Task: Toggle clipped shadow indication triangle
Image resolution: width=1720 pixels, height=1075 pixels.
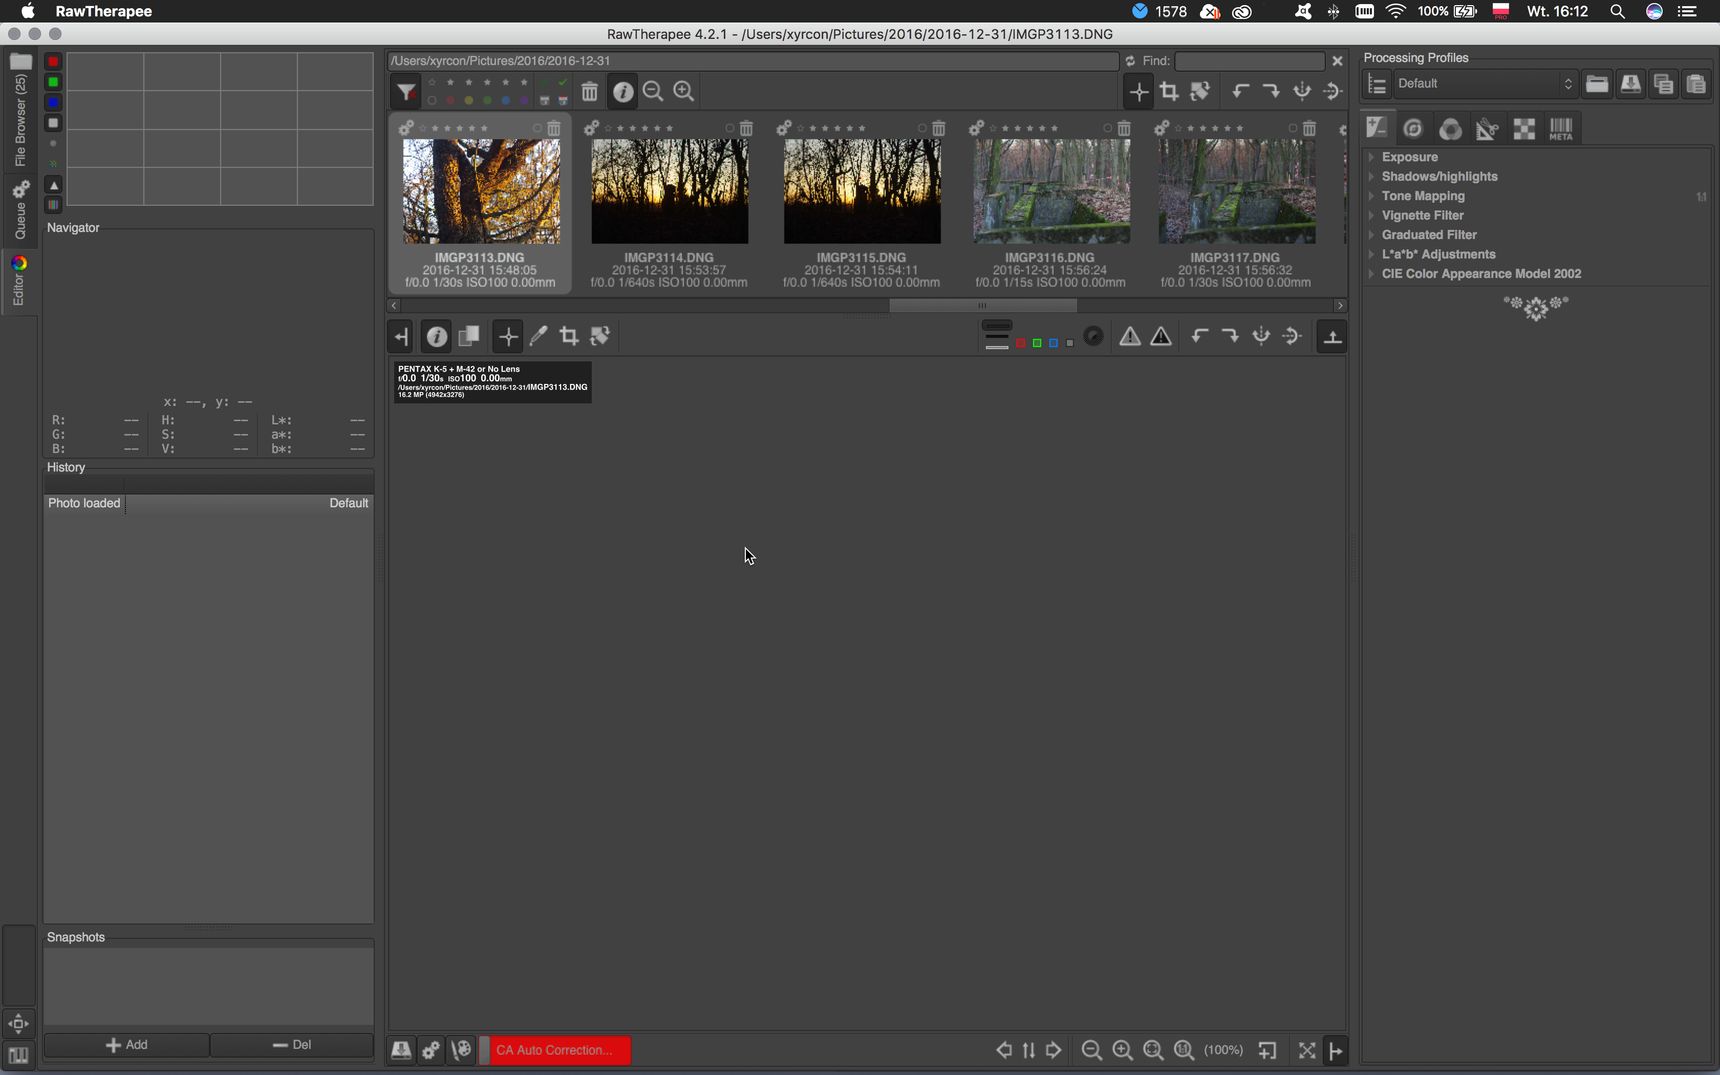Action: 1130,337
